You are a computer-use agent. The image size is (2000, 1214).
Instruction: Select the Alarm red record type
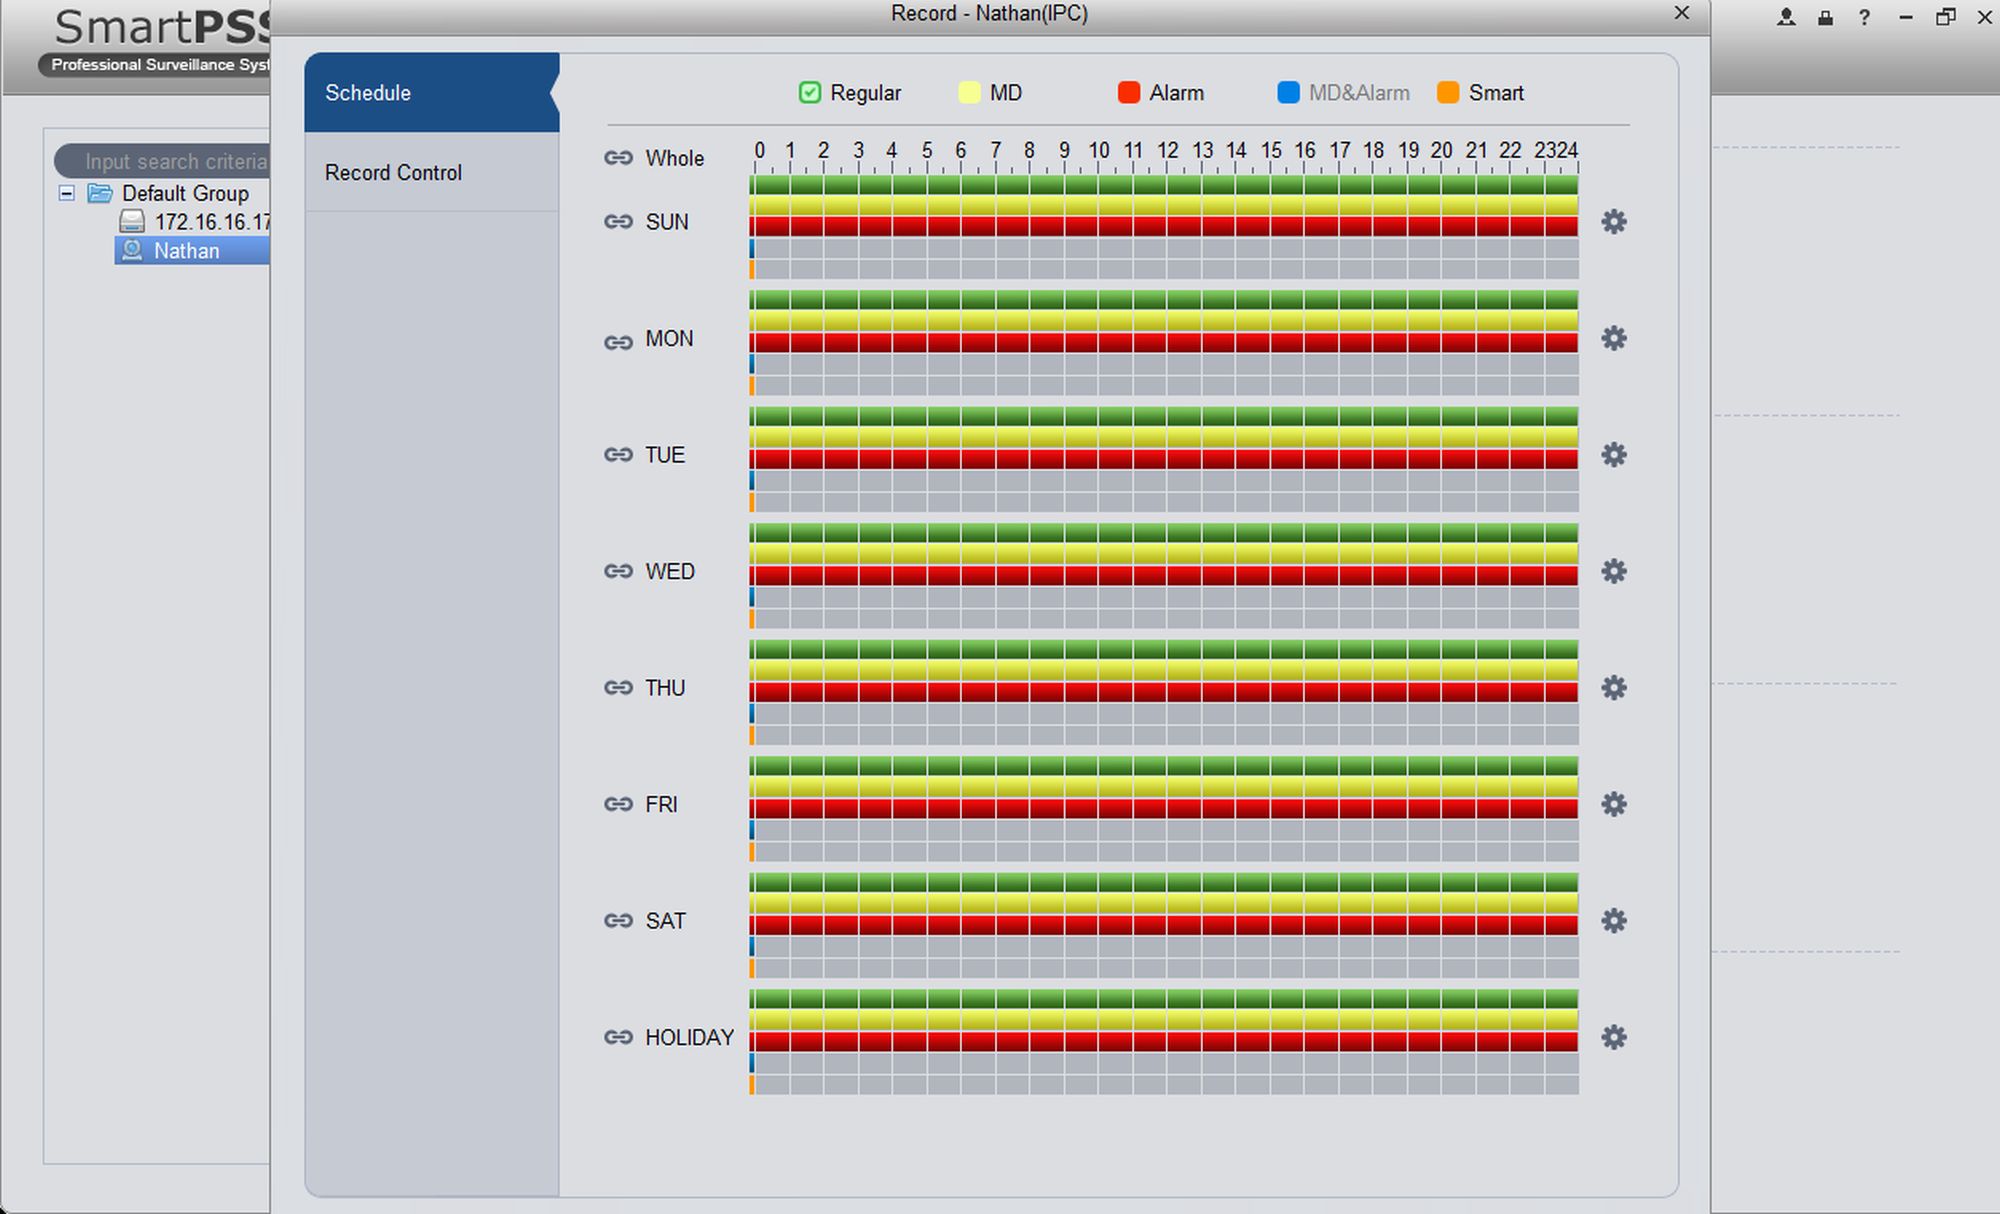[x=1129, y=93]
